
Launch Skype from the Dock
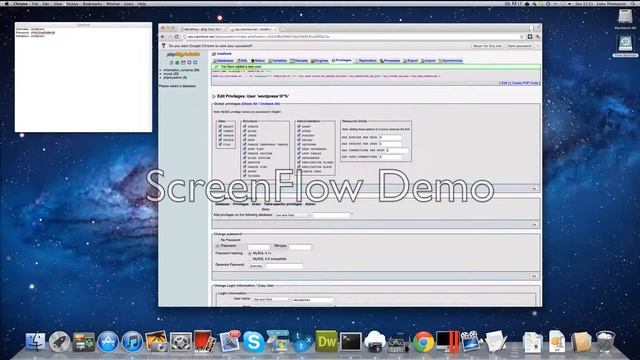[x=253, y=341]
